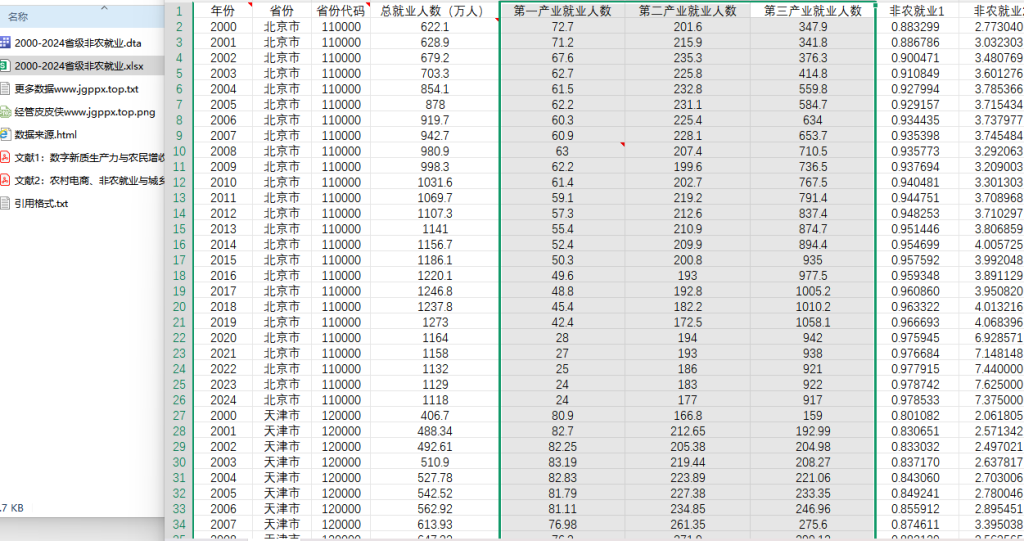Select the 非农就业1 header cell
The height and width of the screenshot is (541, 1024).
pyautogui.click(x=917, y=10)
